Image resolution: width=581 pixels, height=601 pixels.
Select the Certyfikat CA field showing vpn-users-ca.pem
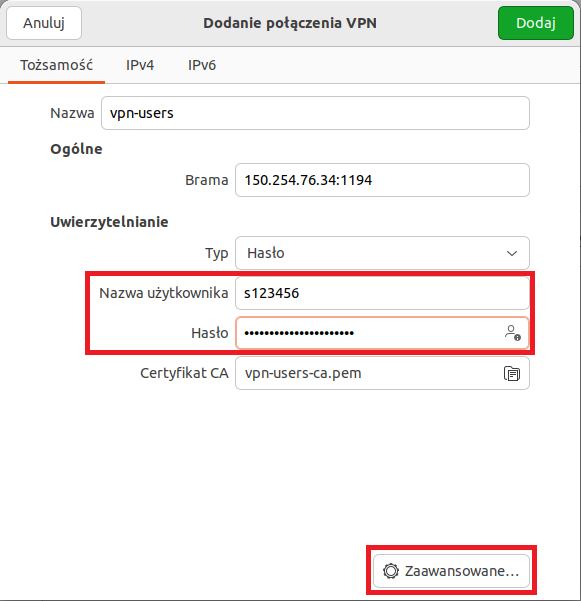[x=382, y=373]
